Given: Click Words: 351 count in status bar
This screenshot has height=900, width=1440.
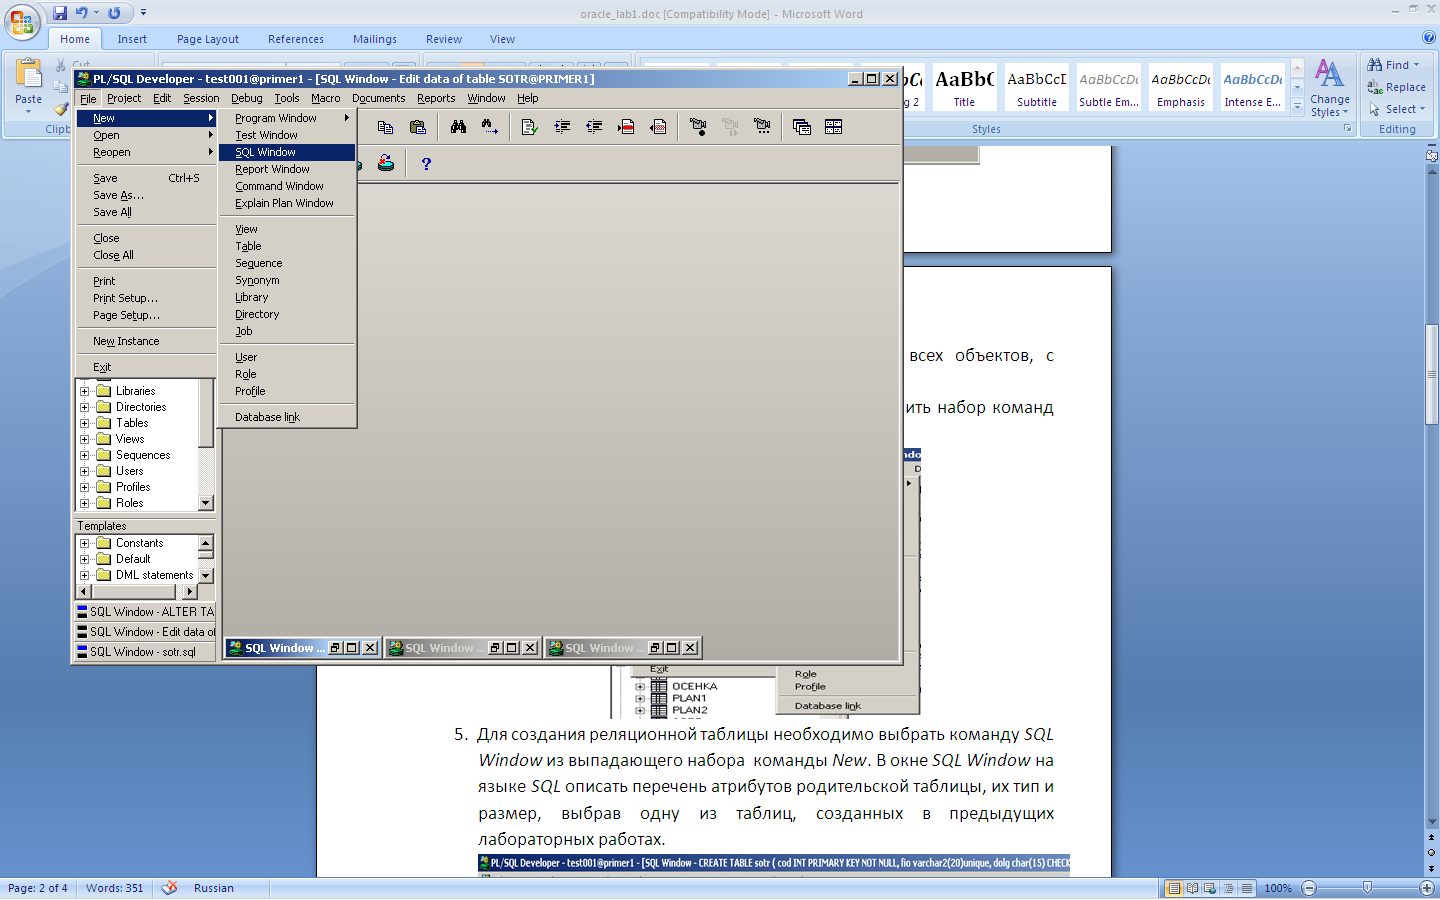Looking at the screenshot, I should [x=115, y=888].
